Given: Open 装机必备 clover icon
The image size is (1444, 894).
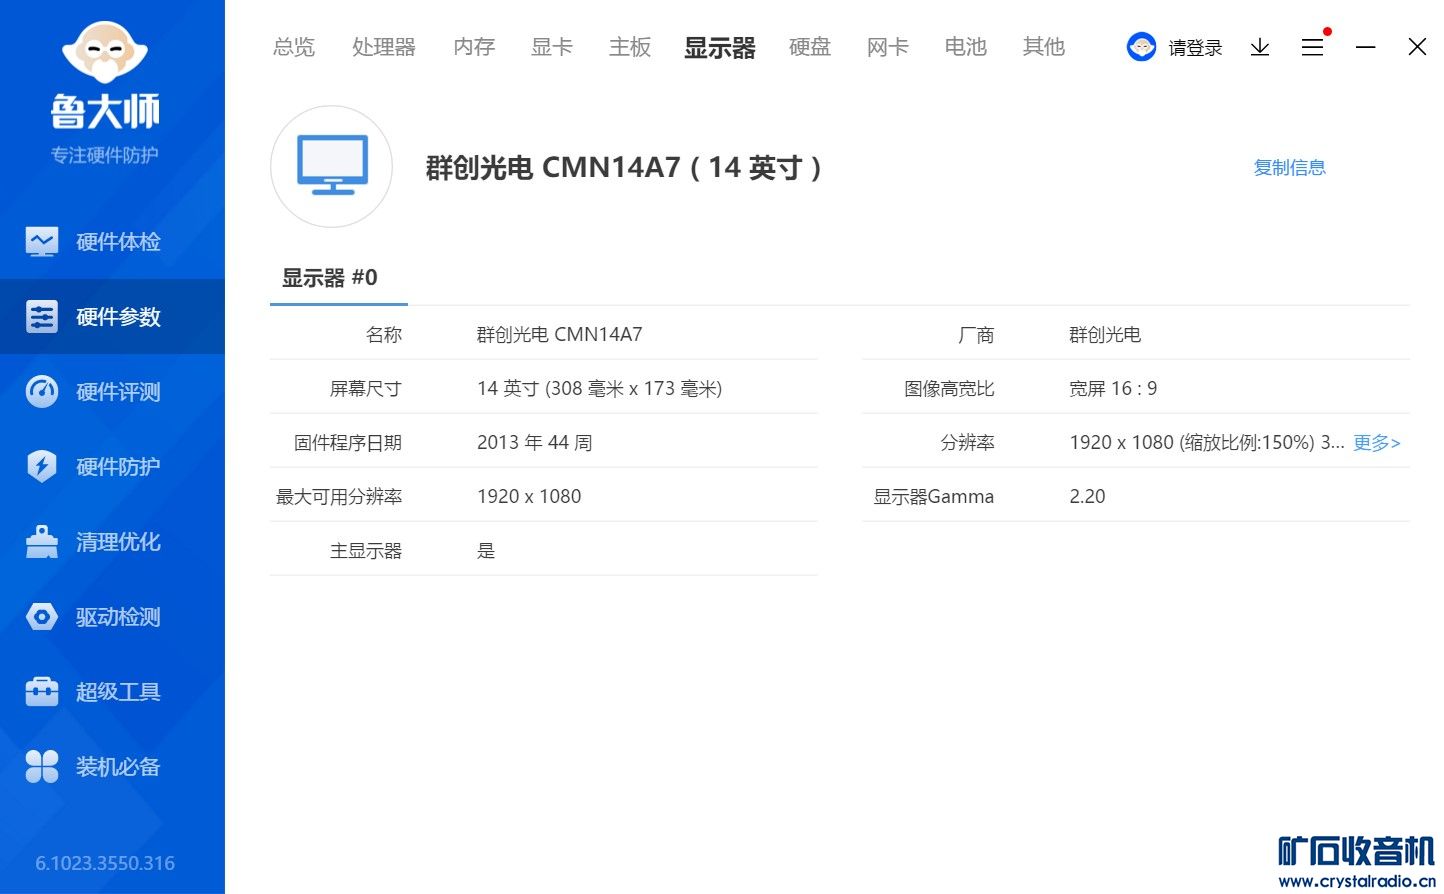Looking at the screenshot, I should 42,767.
